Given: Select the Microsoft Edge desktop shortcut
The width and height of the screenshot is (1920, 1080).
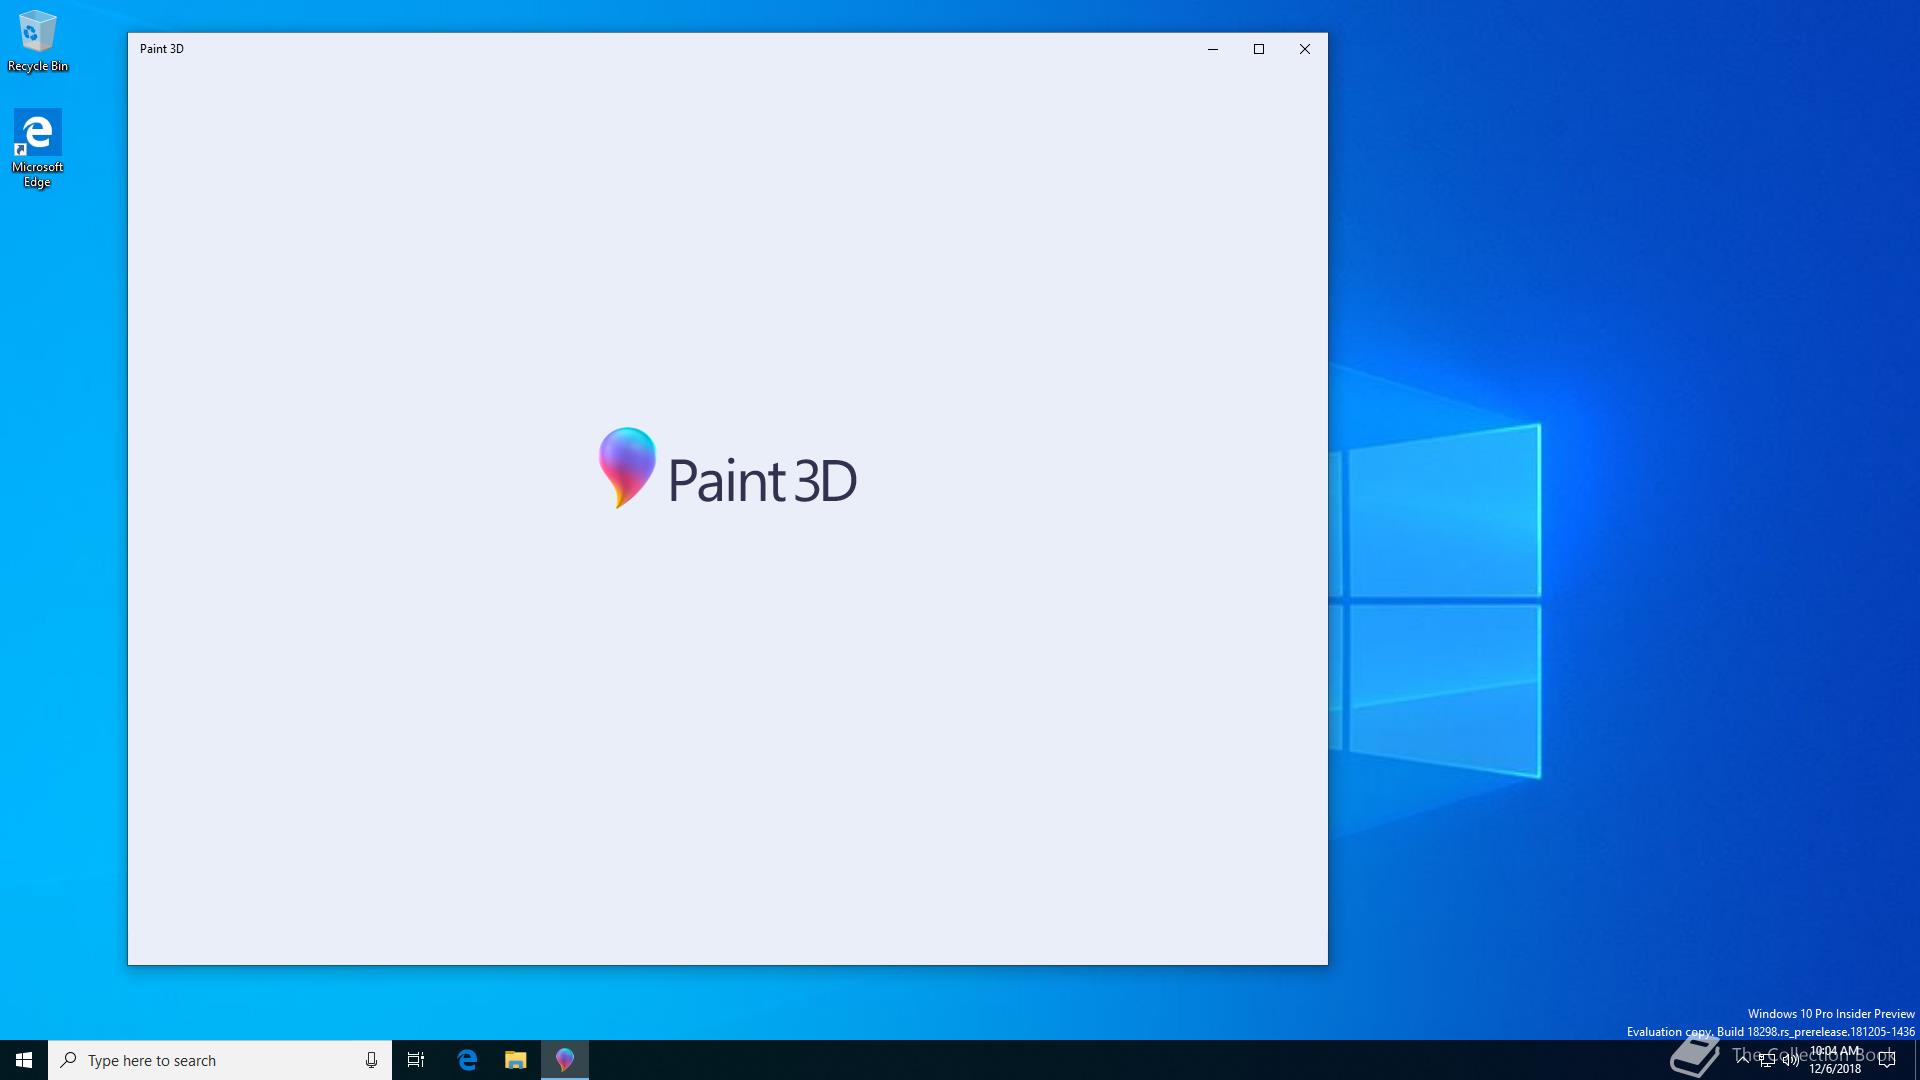Looking at the screenshot, I should [37, 147].
